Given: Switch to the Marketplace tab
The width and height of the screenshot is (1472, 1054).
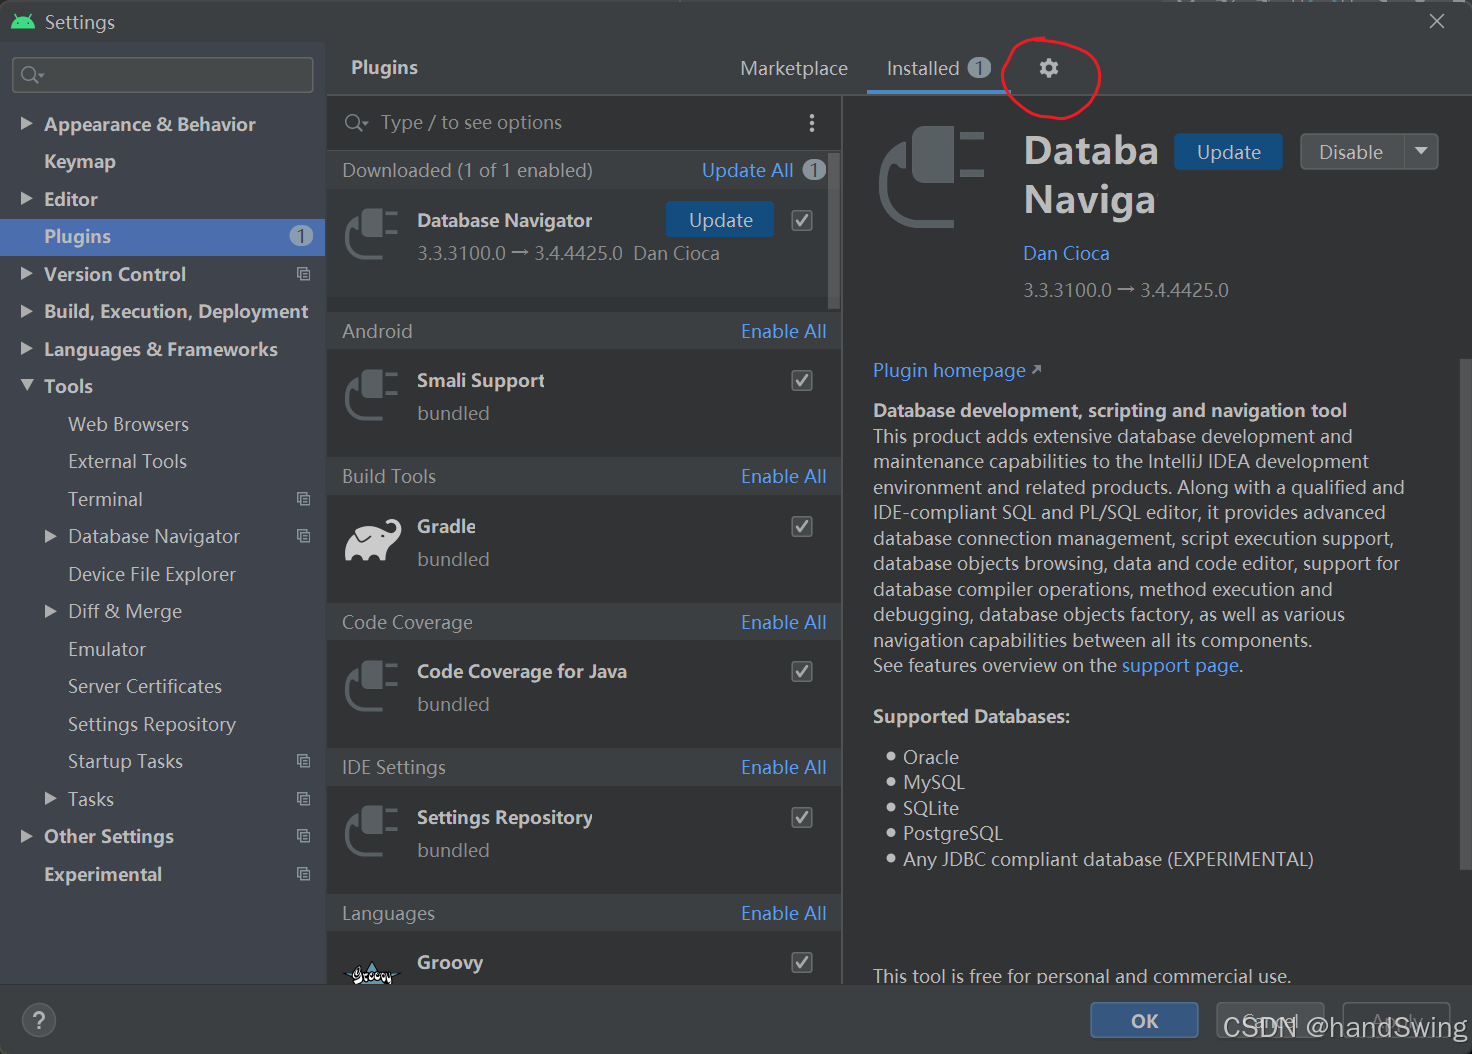Looking at the screenshot, I should coord(794,68).
